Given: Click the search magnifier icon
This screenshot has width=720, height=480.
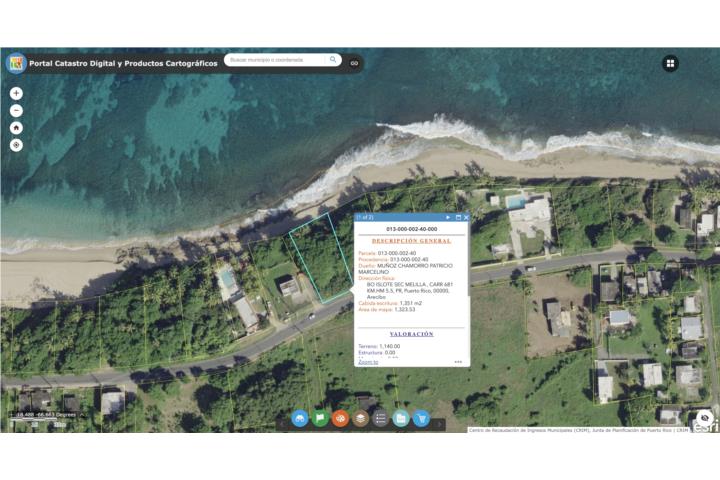Looking at the screenshot, I should coord(333,60).
